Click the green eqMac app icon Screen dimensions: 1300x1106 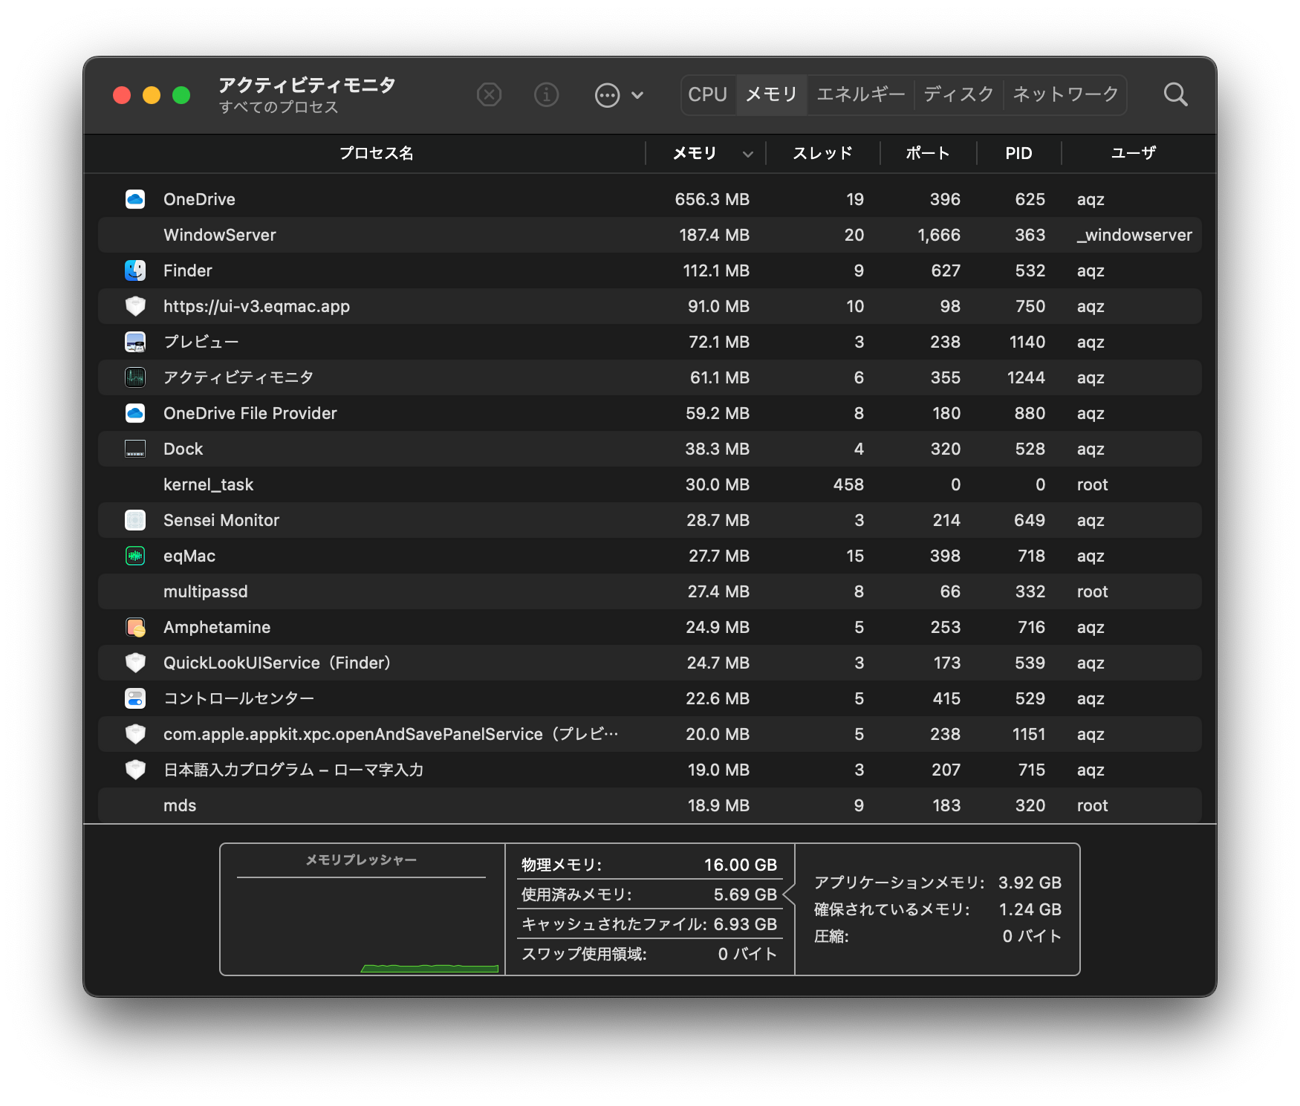pyautogui.click(x=135, y=556)
